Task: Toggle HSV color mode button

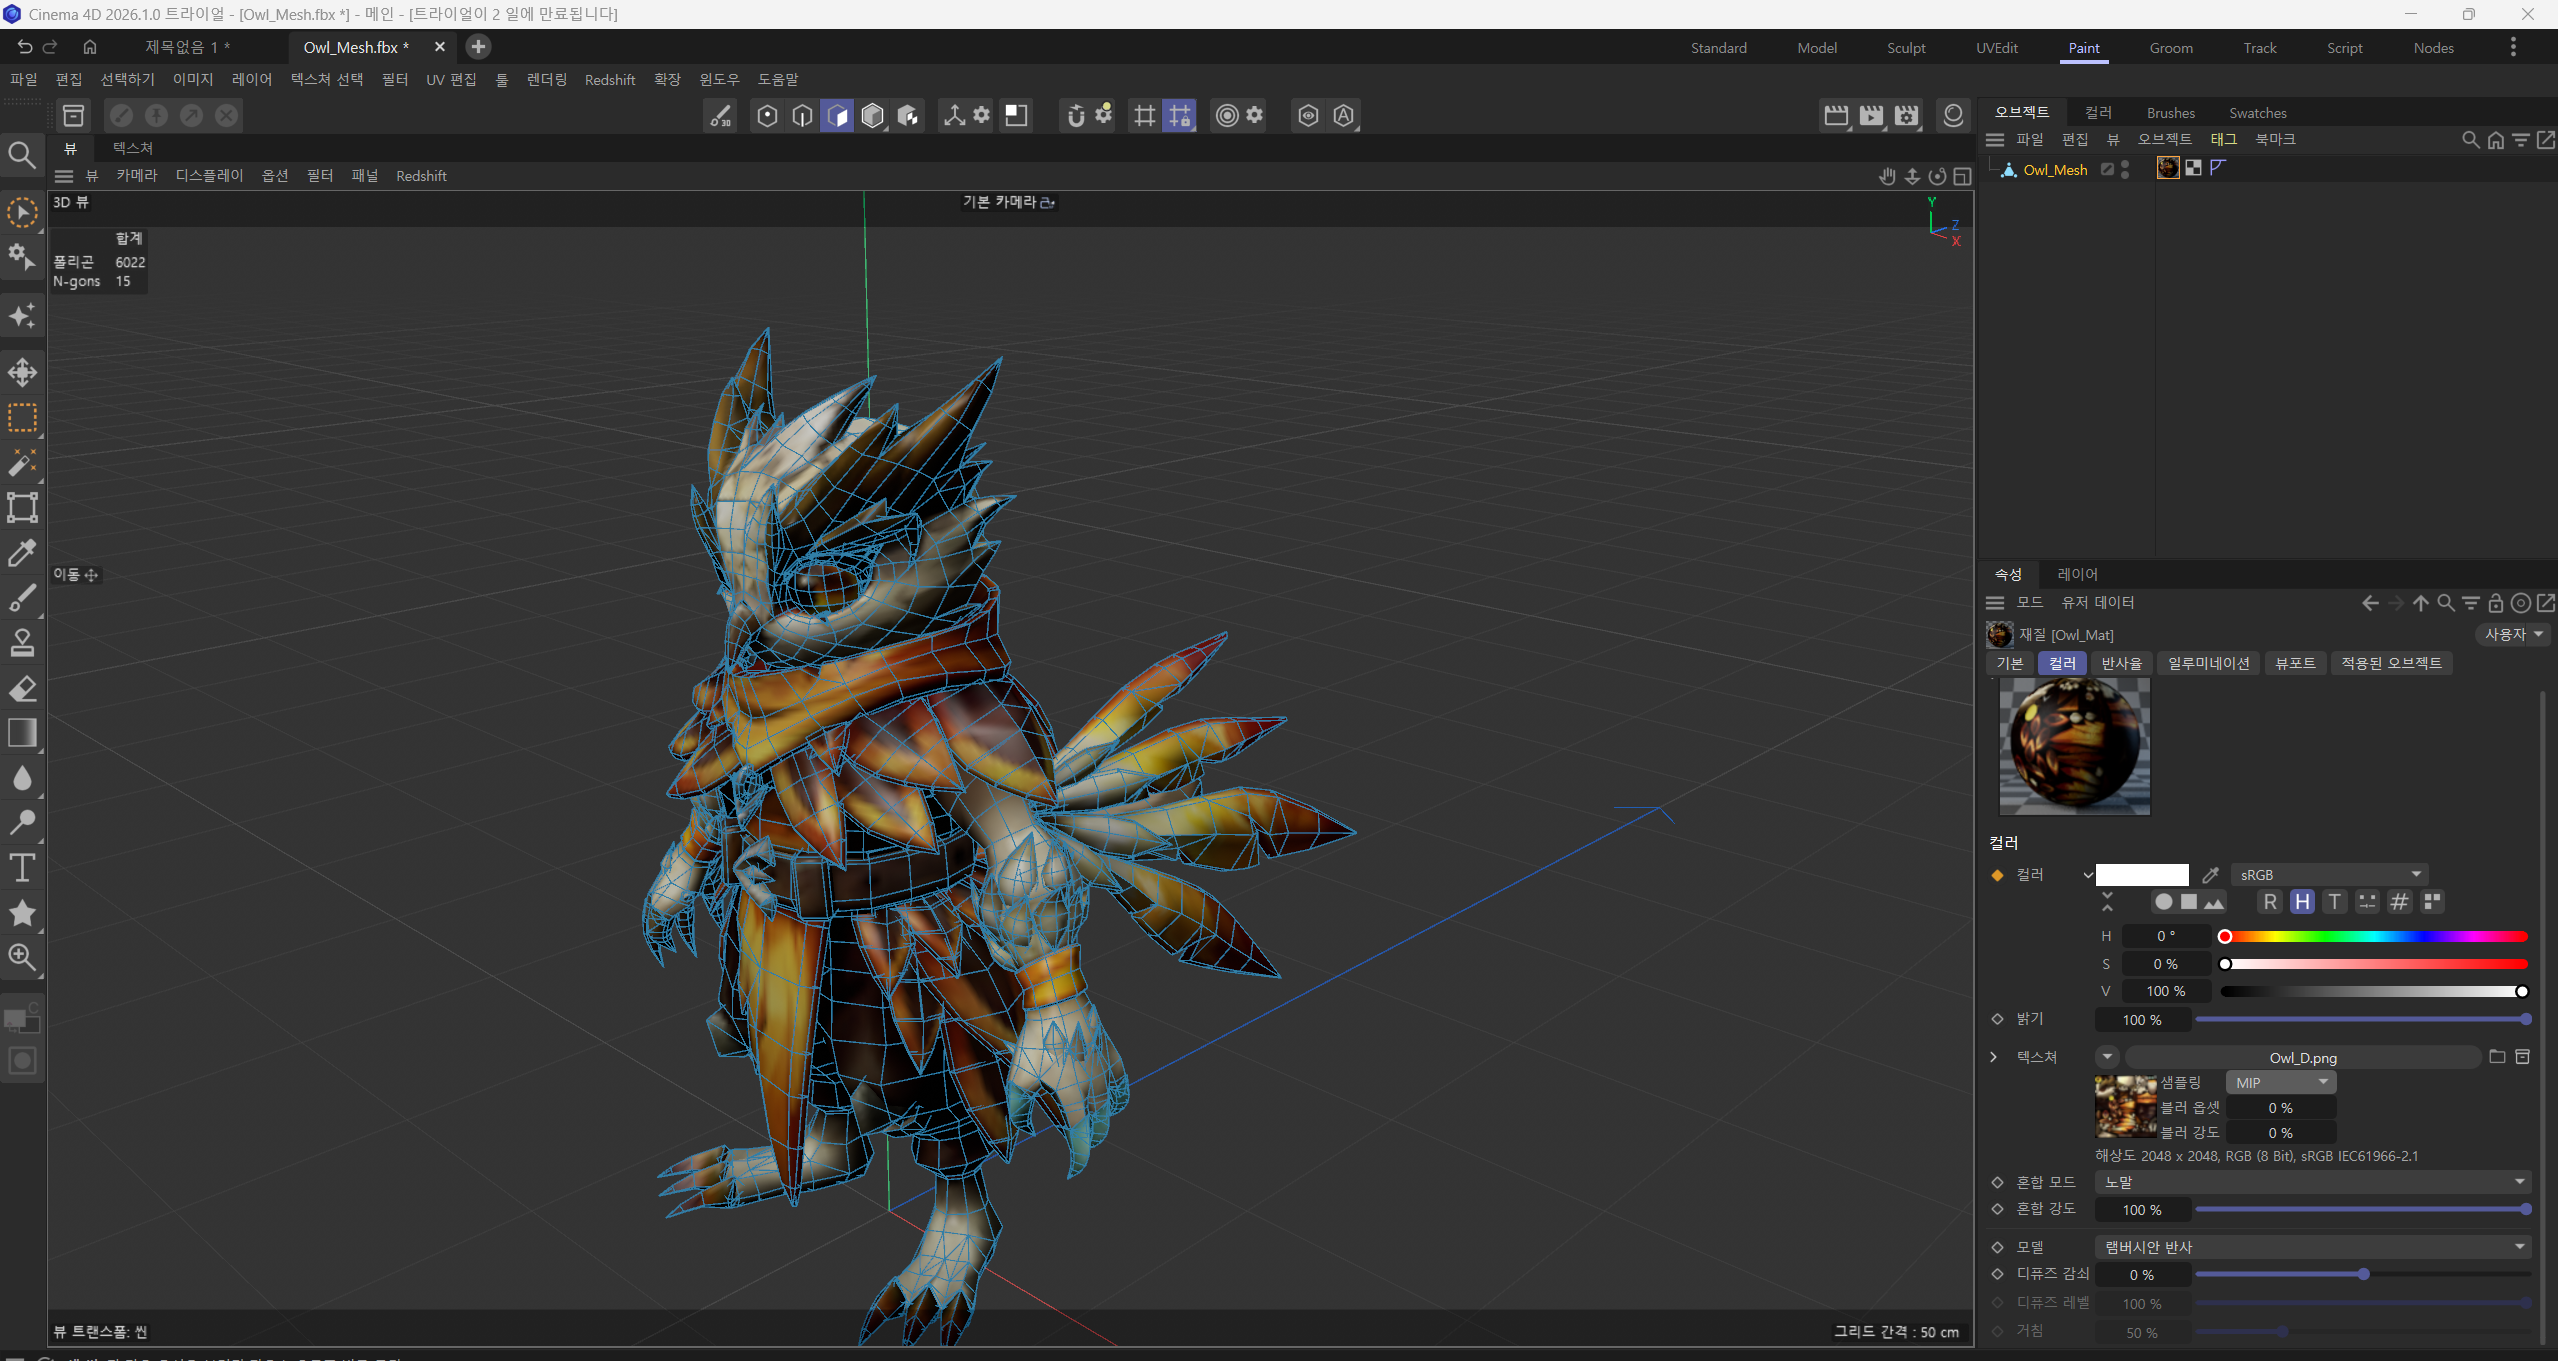Action: click(2302, 902)
